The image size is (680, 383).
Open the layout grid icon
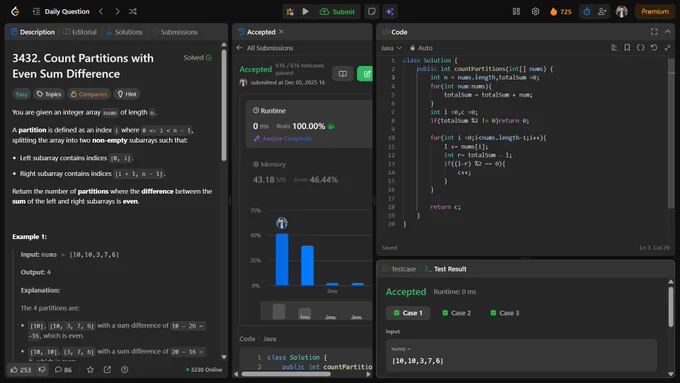pos(516,12)
